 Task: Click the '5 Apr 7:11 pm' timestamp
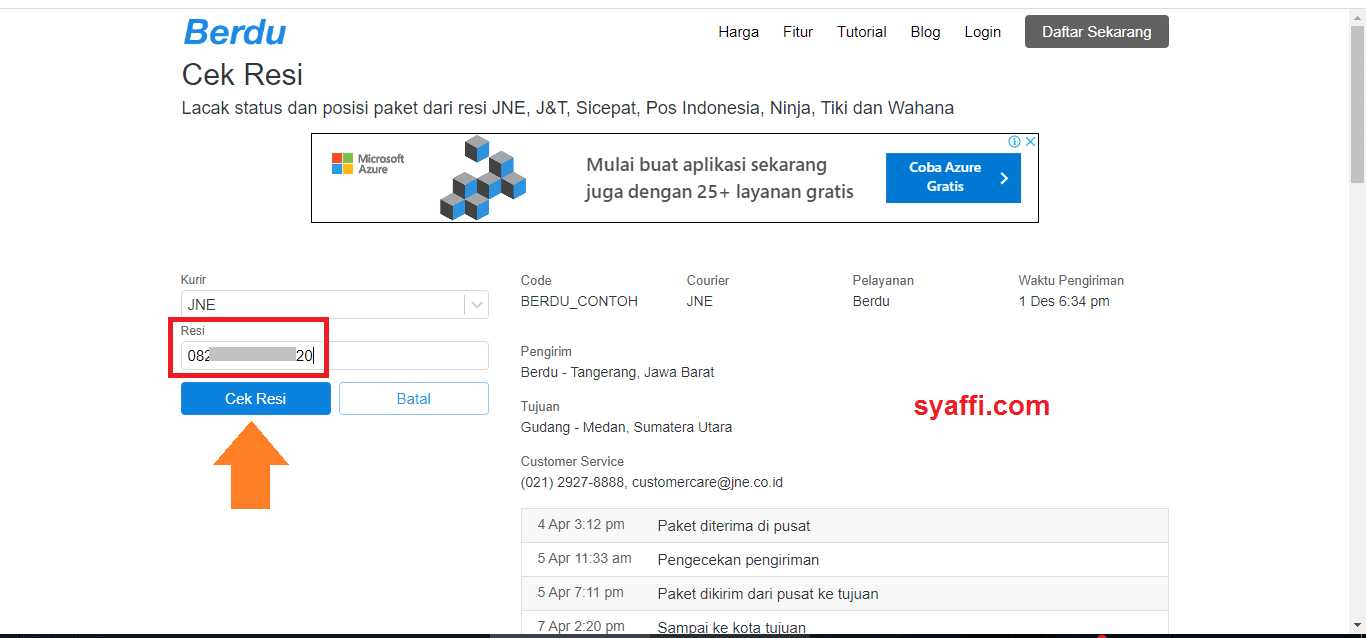(x=581, y=592)
